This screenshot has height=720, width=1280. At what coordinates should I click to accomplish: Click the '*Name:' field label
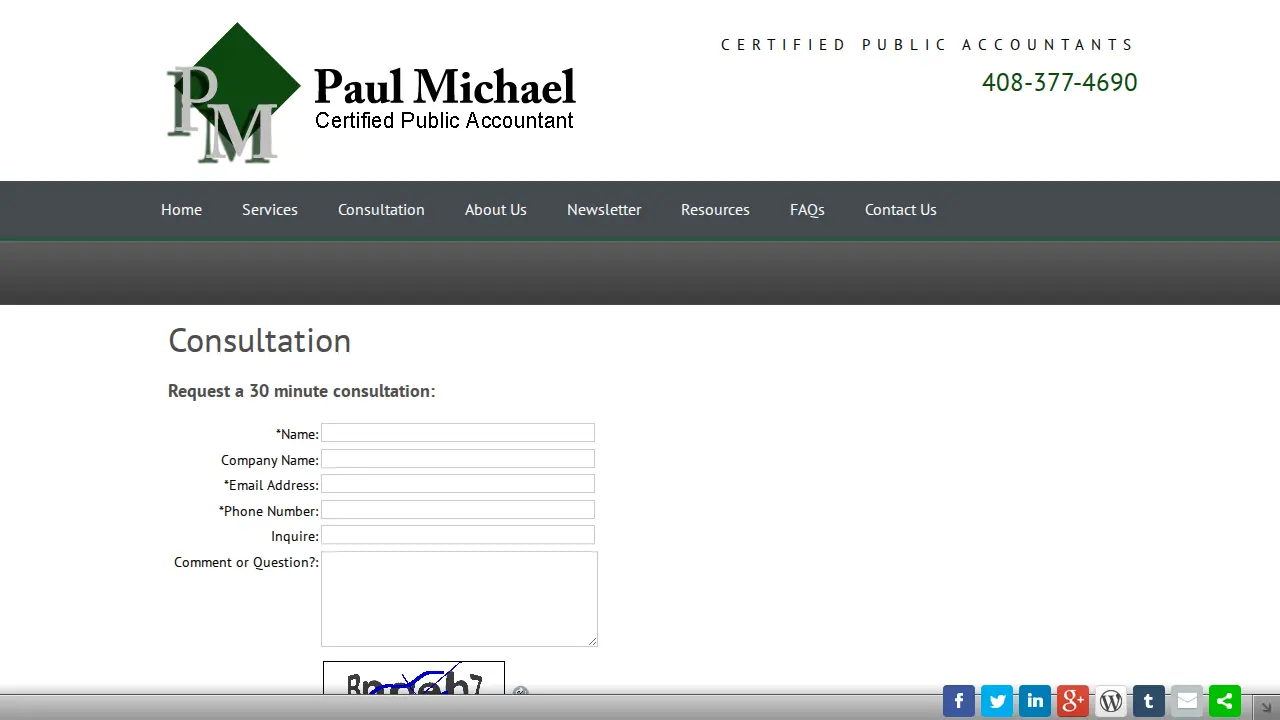[297, 434]
